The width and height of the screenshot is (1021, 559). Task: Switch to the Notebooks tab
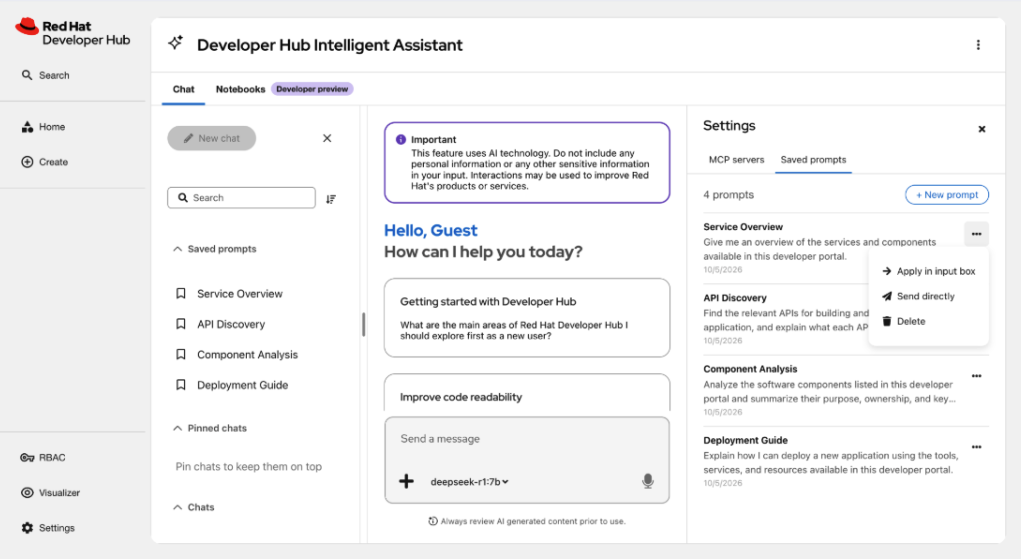[x=240, y=89]
